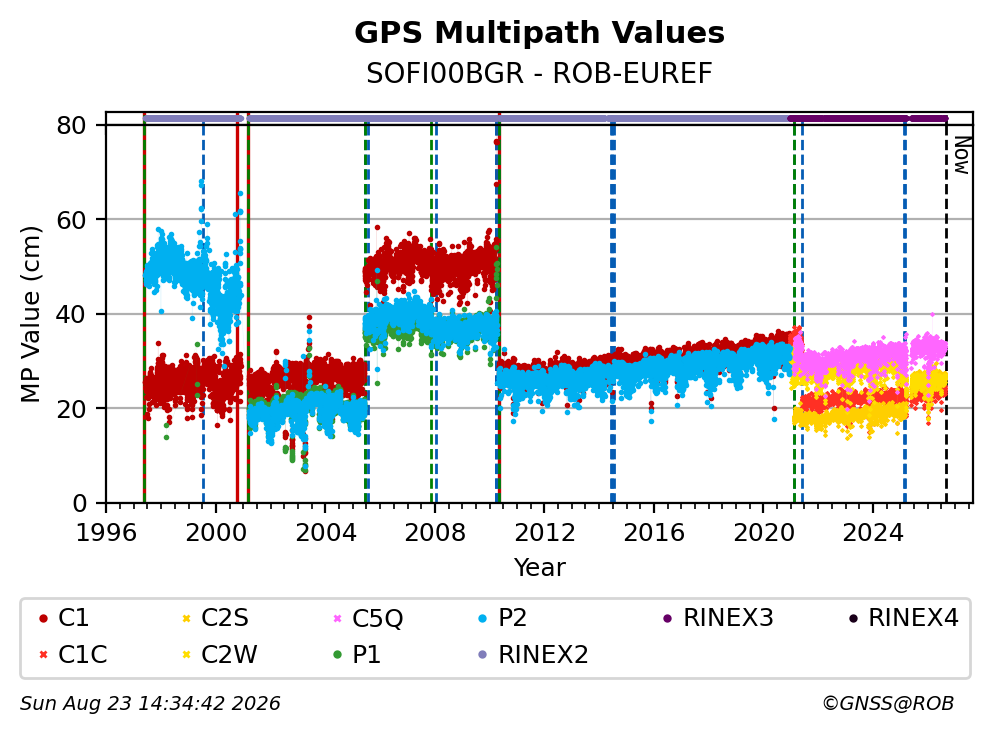The height and width of the screenshot is (734, 992).
Task: Click the y-axis tick label 40
Action: tap(71, 314)
